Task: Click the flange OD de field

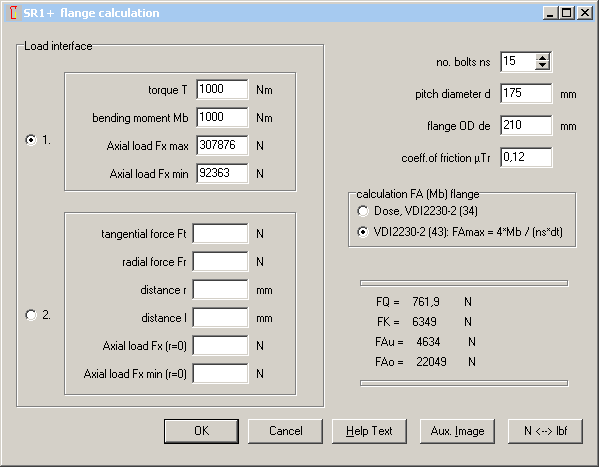Action: pyautogui.click(x=526, y=125)
